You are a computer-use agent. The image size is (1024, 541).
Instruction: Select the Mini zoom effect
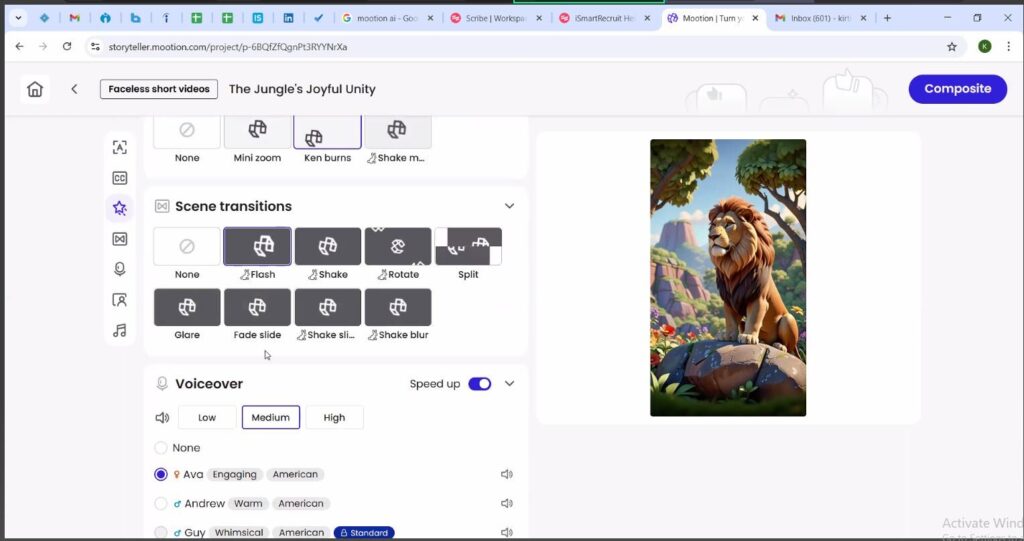click(257, 131)
